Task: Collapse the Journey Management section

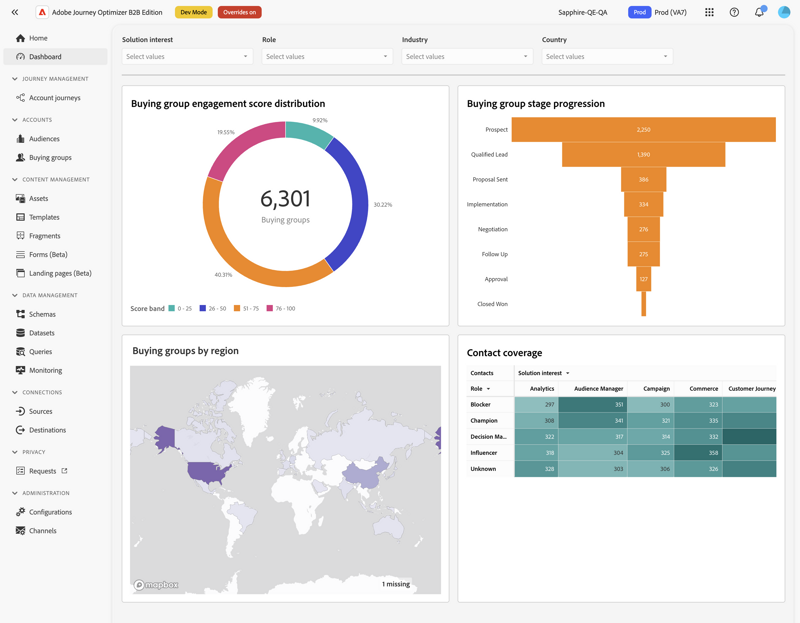Action: pyautogui.click(x=15, y=79)
